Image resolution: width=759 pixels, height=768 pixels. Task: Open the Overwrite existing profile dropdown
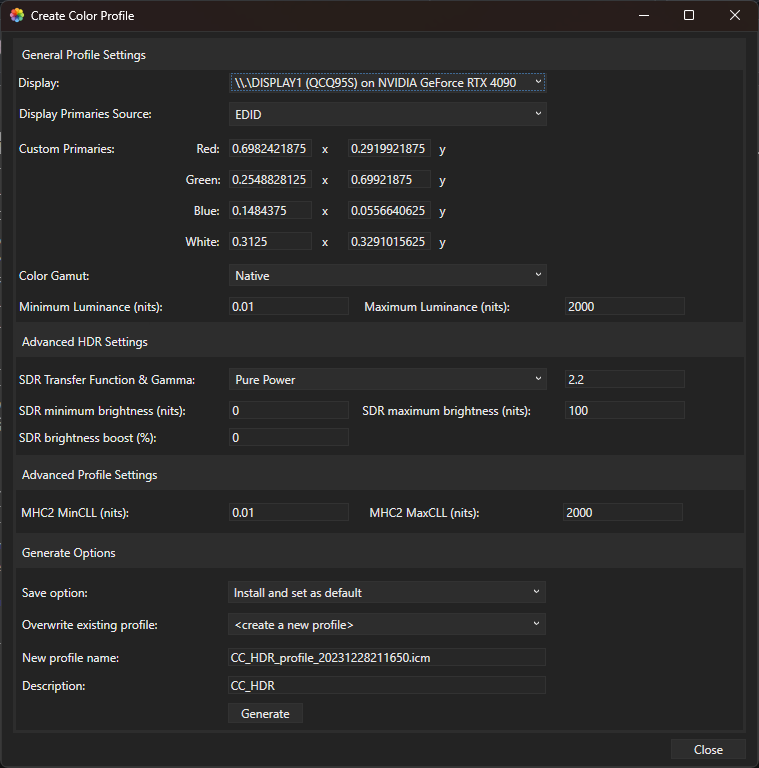(386, 624)
